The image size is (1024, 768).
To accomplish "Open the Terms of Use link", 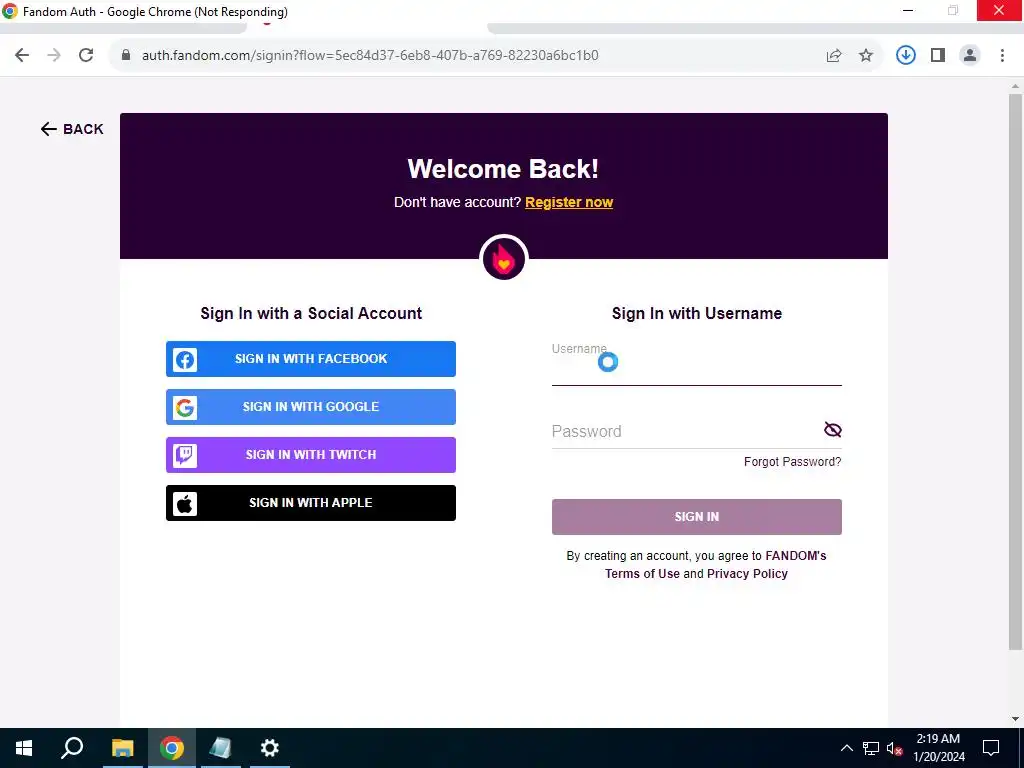I will tap(642, 574).
